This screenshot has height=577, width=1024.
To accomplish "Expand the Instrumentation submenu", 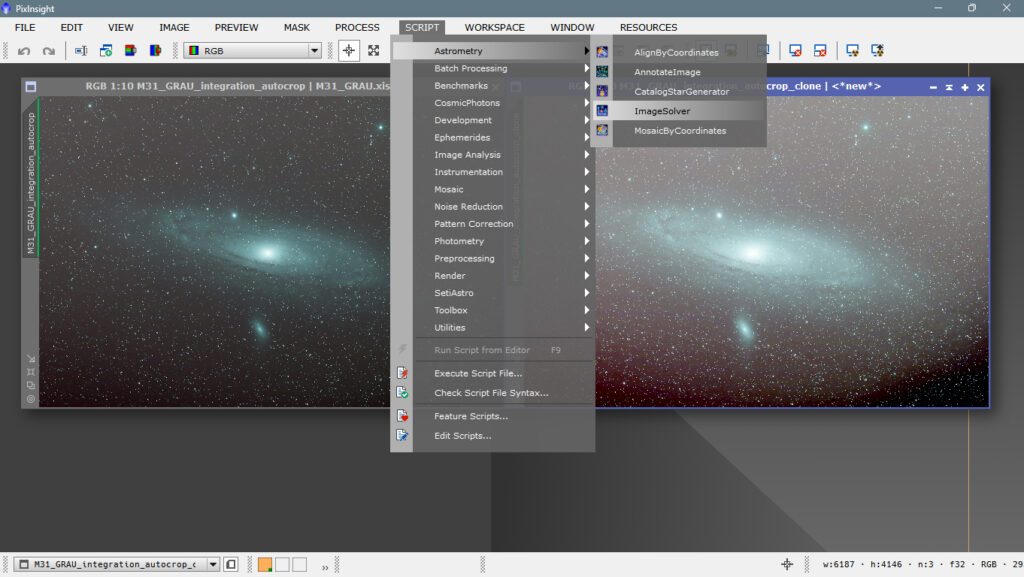I will (494, 172).
